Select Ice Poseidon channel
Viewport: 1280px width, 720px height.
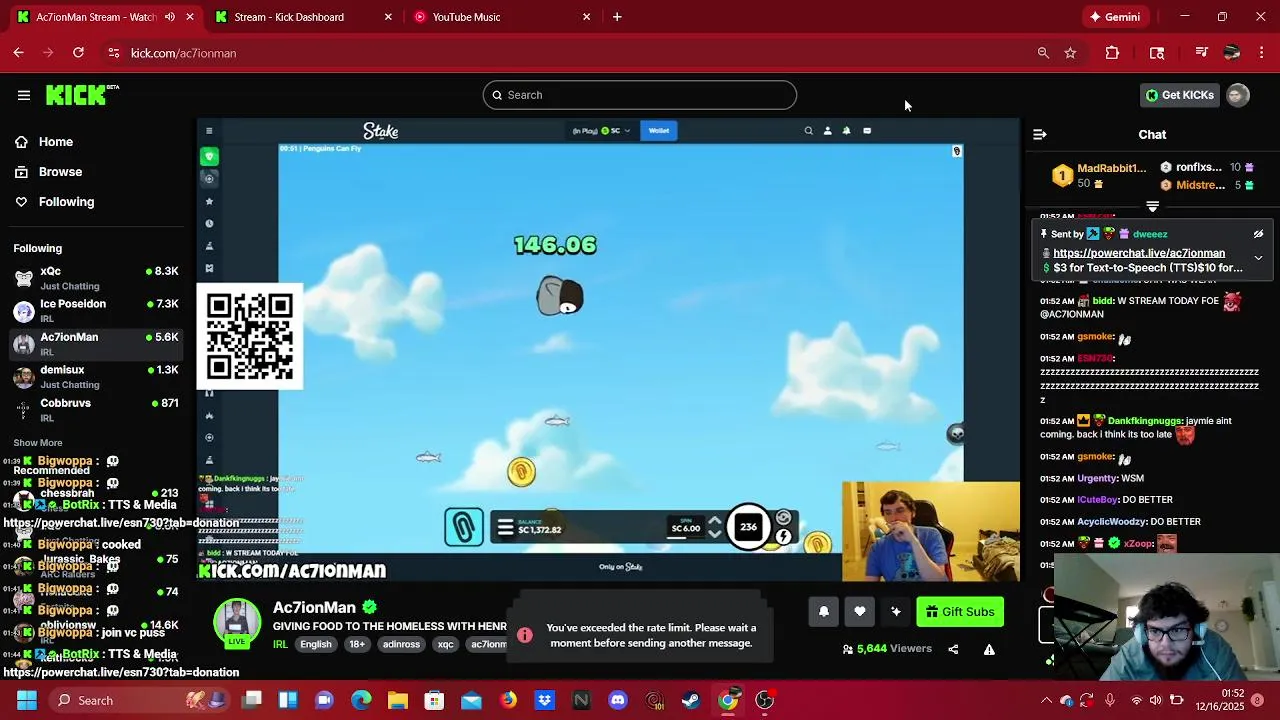(95, 311)
